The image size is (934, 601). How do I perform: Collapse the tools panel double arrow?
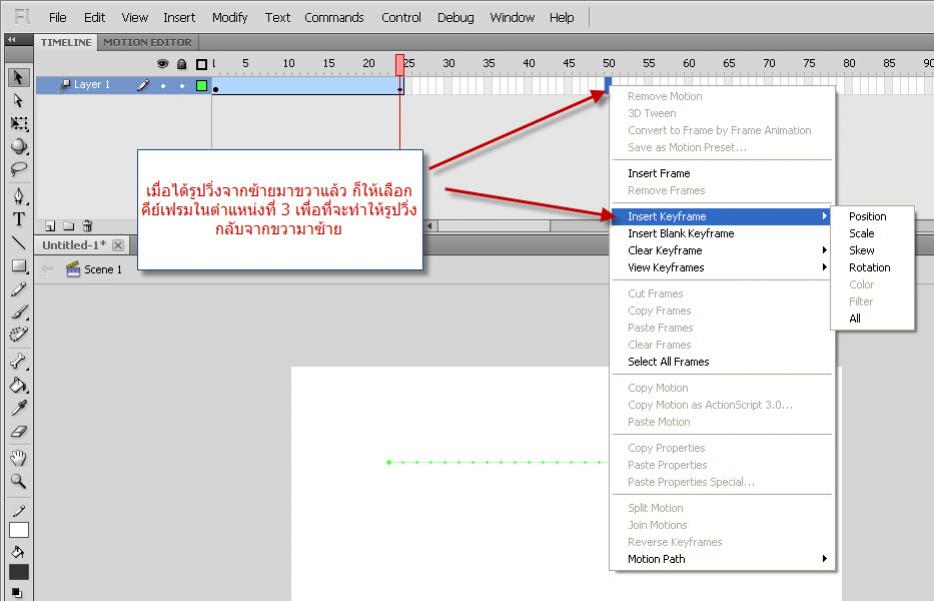tap(11, 39)
